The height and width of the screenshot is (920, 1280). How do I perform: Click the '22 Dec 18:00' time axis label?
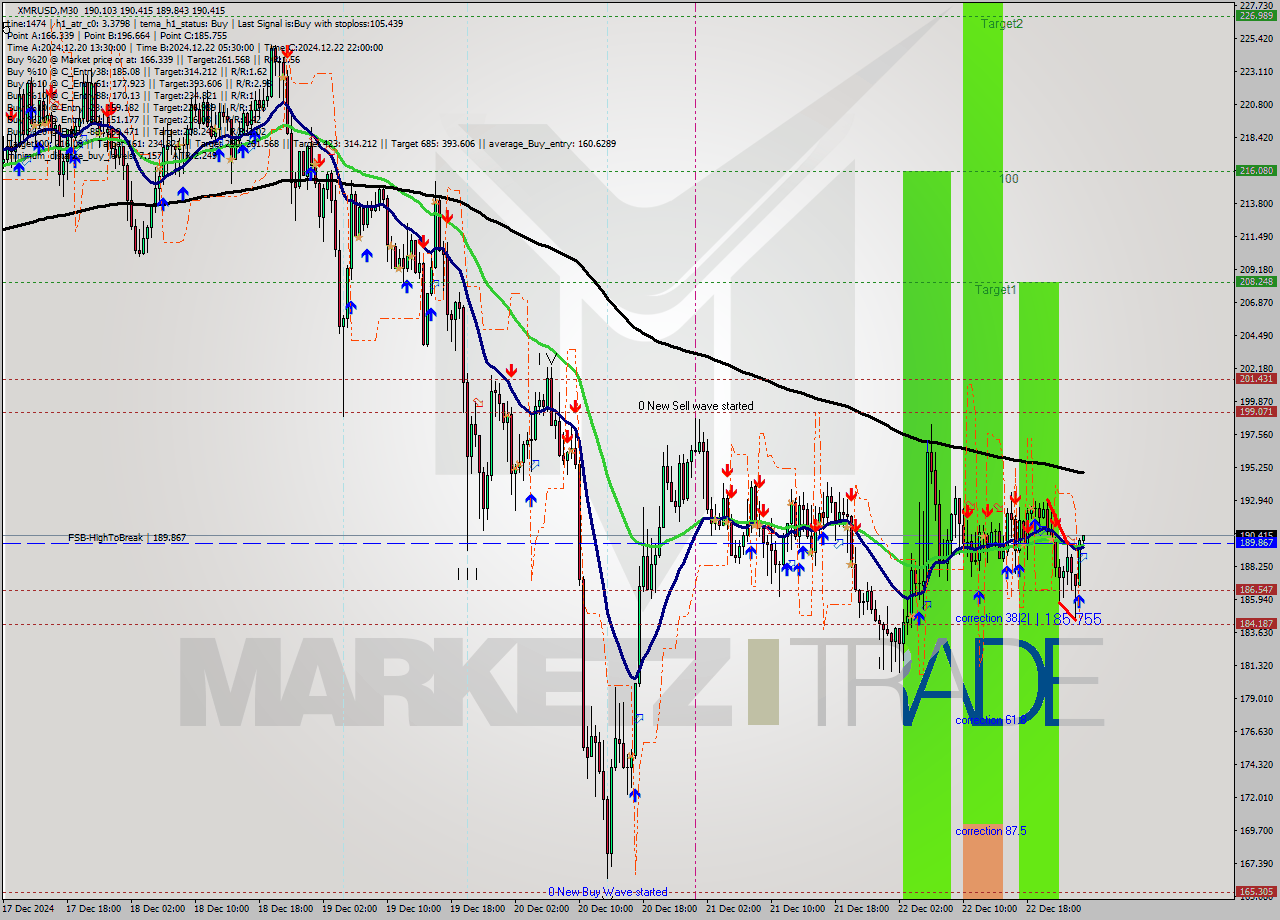tap(1055, 910)
